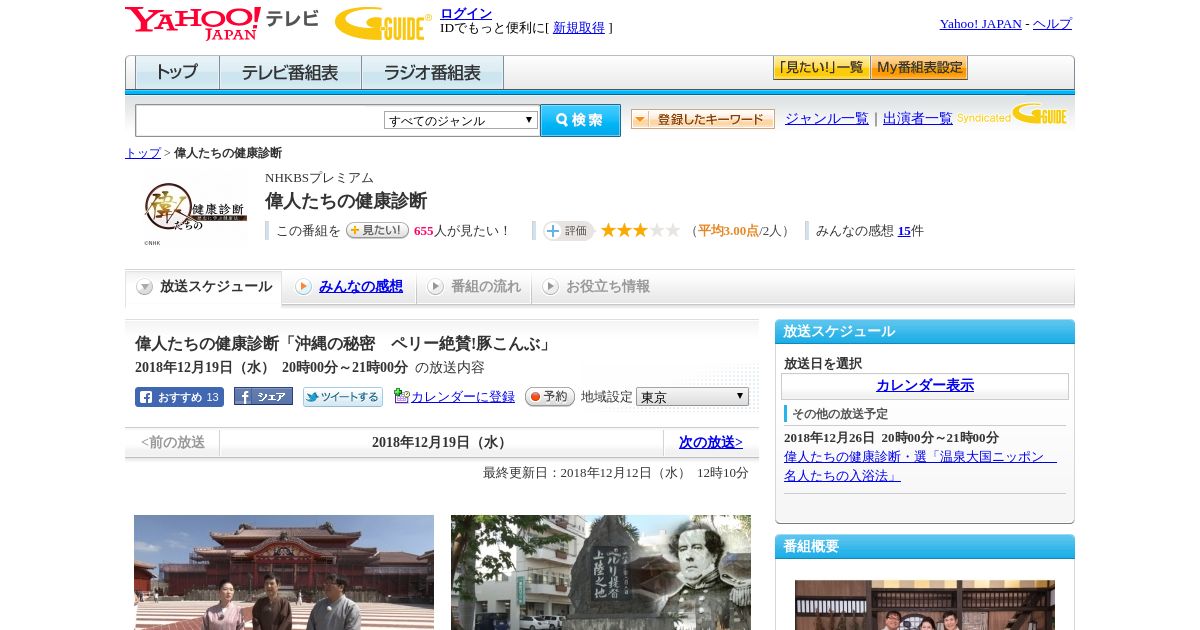Image resolution: width=1200 pixels, height=630 pixels.
Task: Go to 次の放送> next broadcast
Action: pyautogui.click(x=711, y=443)
